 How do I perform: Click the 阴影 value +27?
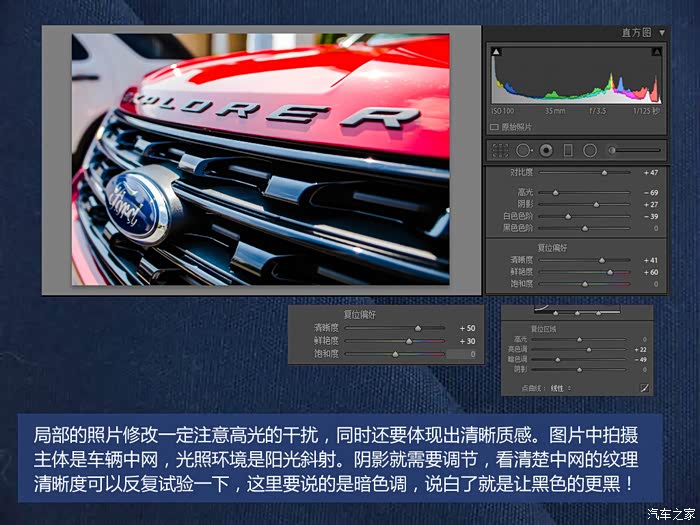[651, 204]
